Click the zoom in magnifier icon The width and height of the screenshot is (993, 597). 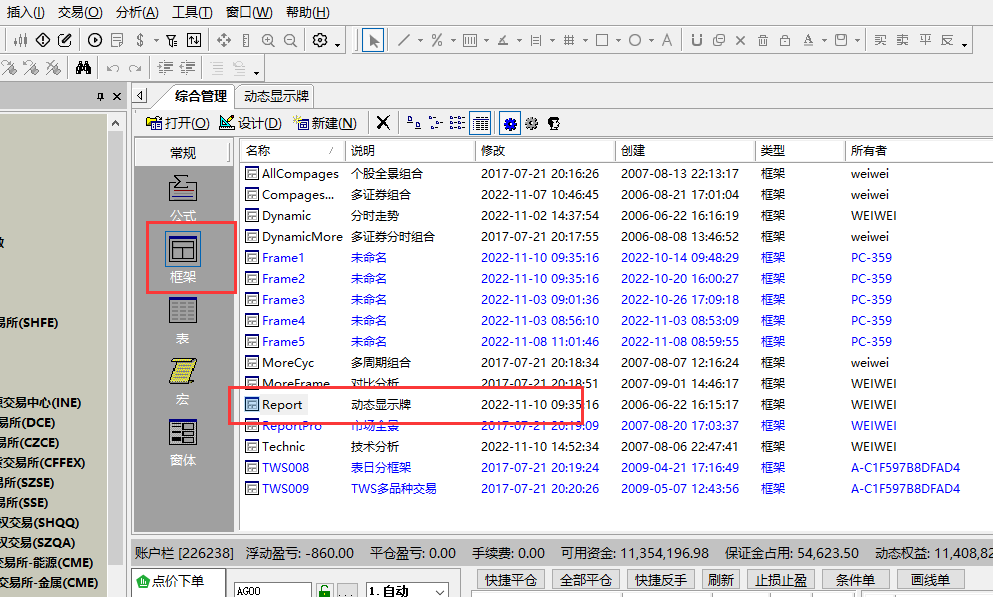click(x=268, y=40)
